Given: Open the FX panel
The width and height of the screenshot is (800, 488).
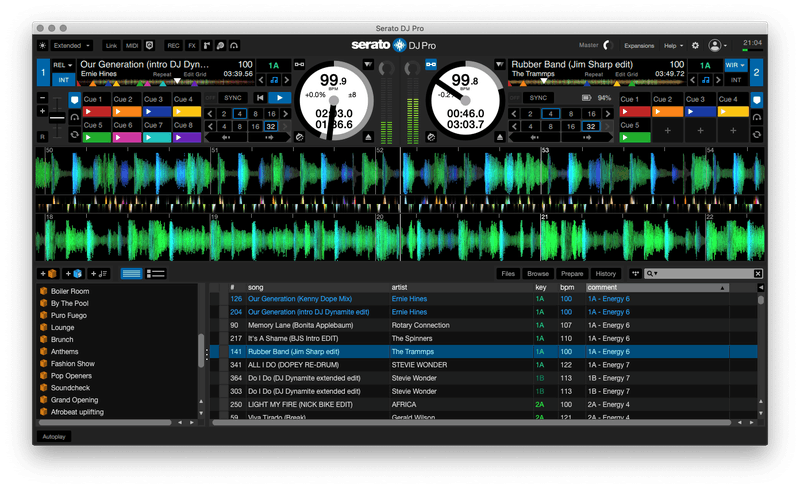Looking at the screenshot, I should click(x=192, y=45).
